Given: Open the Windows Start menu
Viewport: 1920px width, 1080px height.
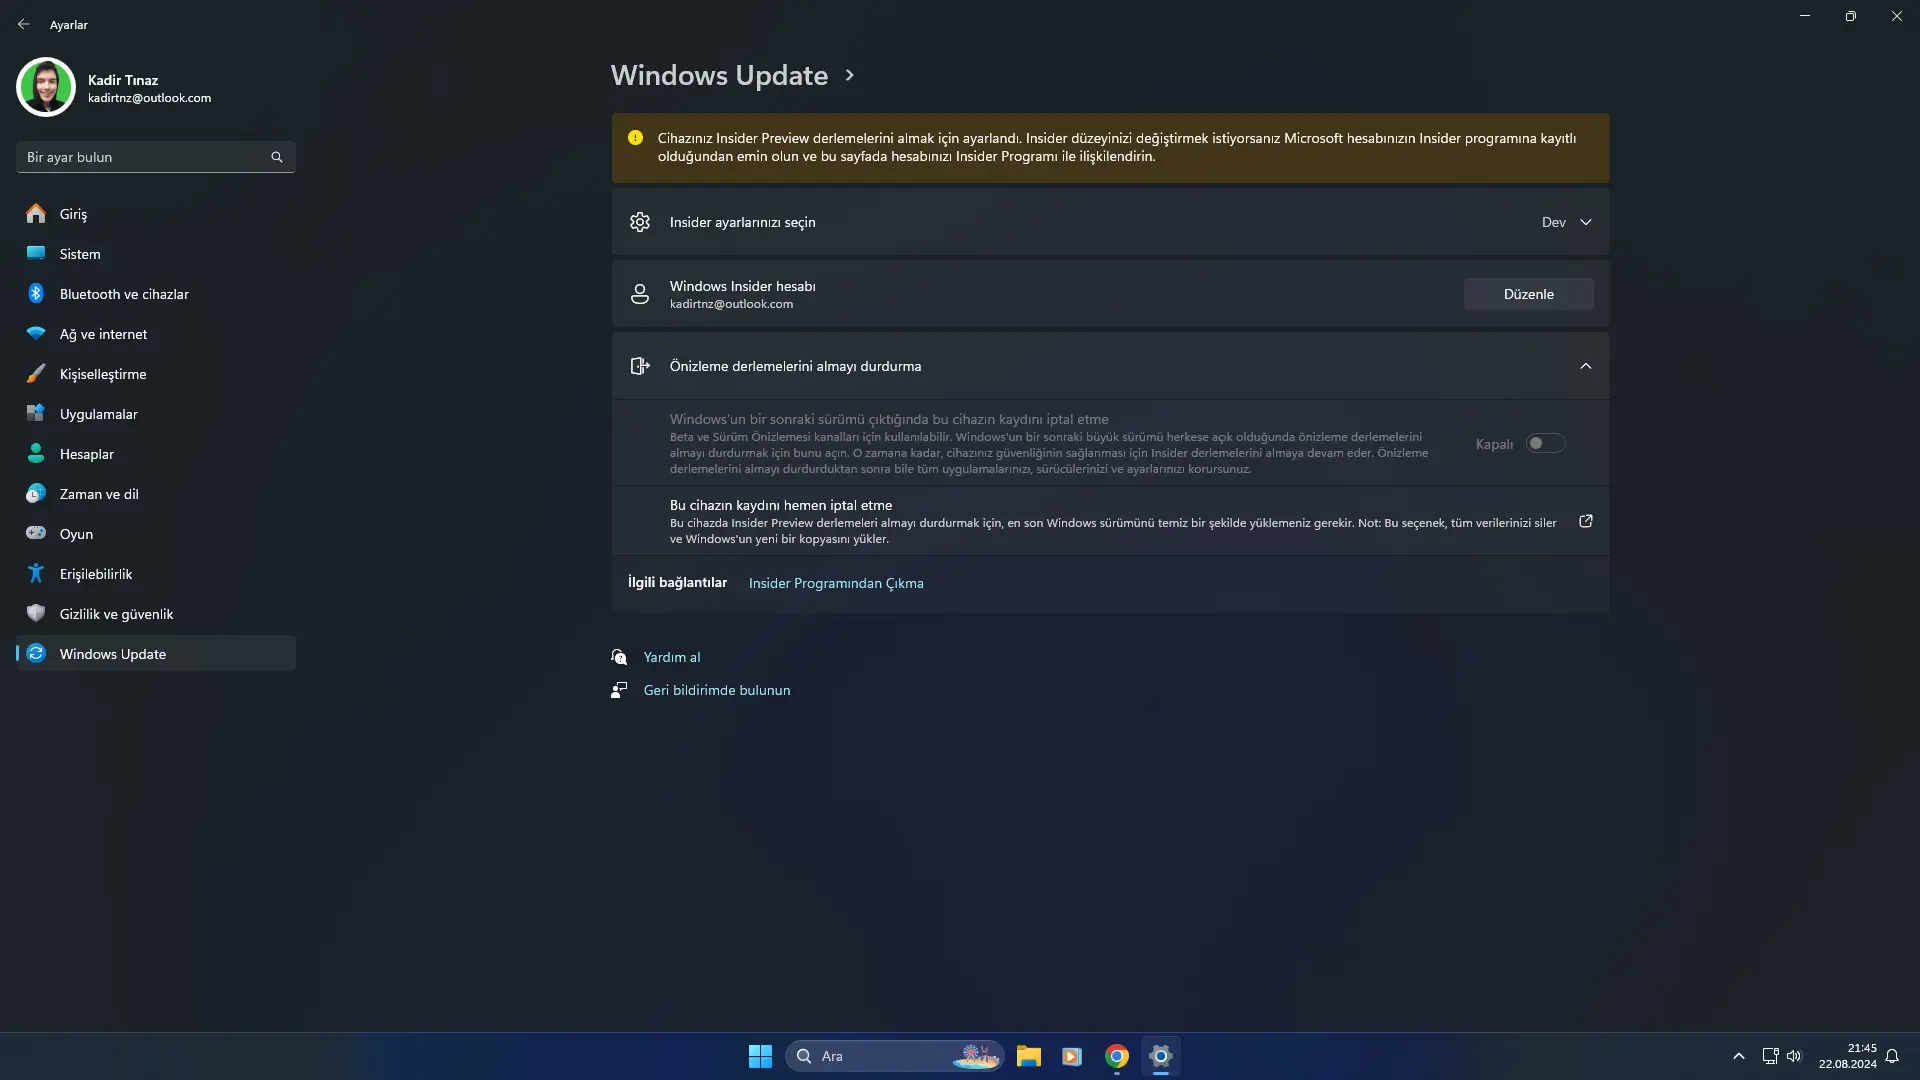Looking at the screenshot, I should tap(760, 1056).
